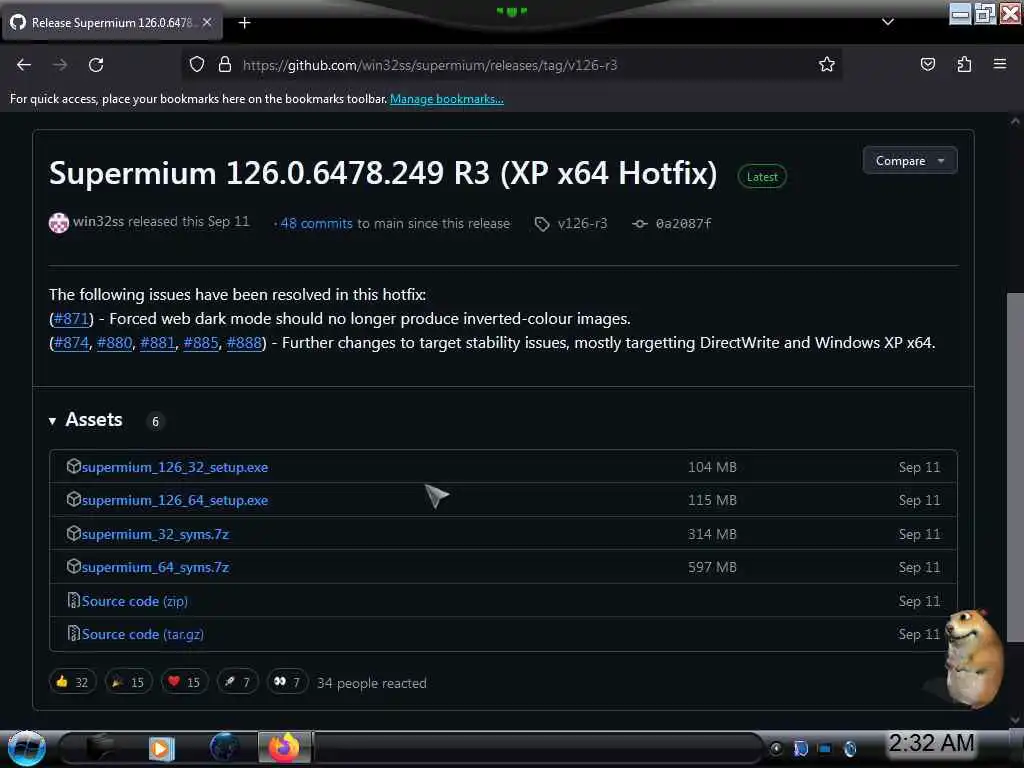The image size is (1024, 768).
Task: Download supermium_126_32_setup.exe
Action: click(174, 468)
